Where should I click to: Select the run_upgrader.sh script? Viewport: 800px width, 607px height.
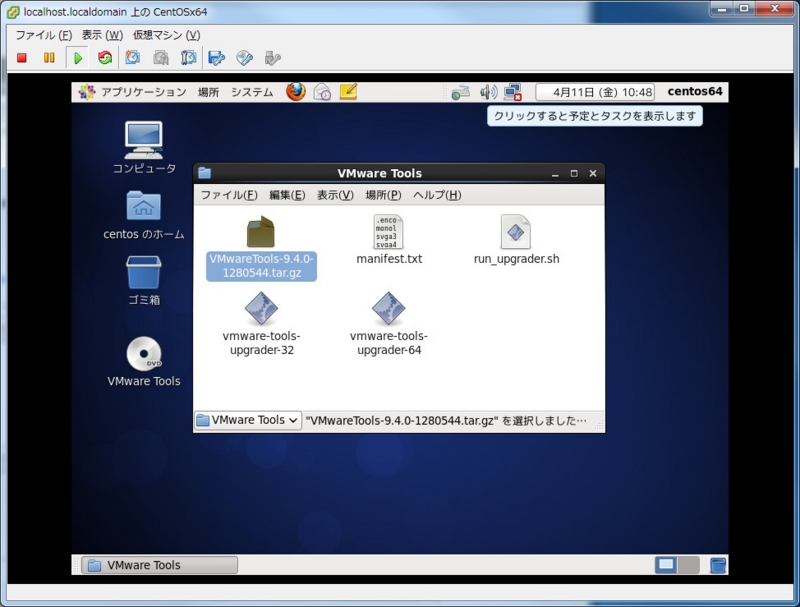(x=516, y=240)
